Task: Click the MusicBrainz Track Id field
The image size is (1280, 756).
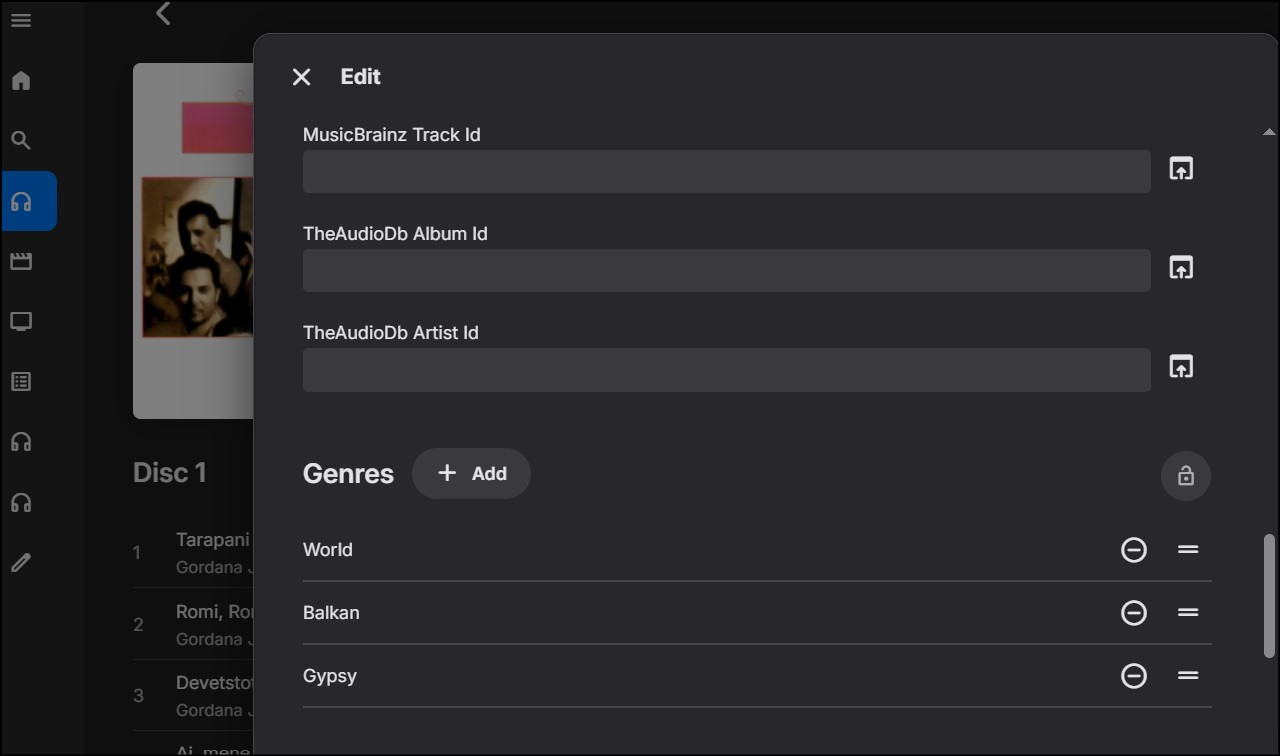Action: (726, 172)
